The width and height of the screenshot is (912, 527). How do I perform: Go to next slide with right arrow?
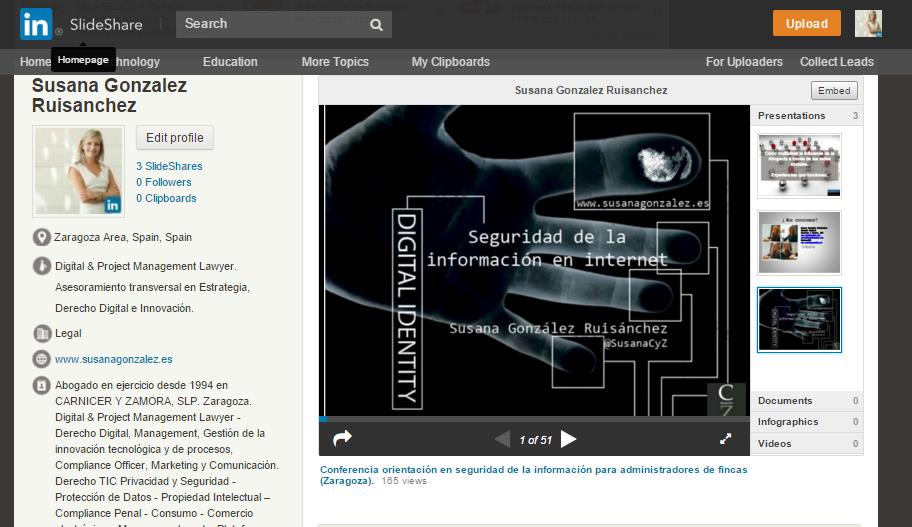coord(569,439)
